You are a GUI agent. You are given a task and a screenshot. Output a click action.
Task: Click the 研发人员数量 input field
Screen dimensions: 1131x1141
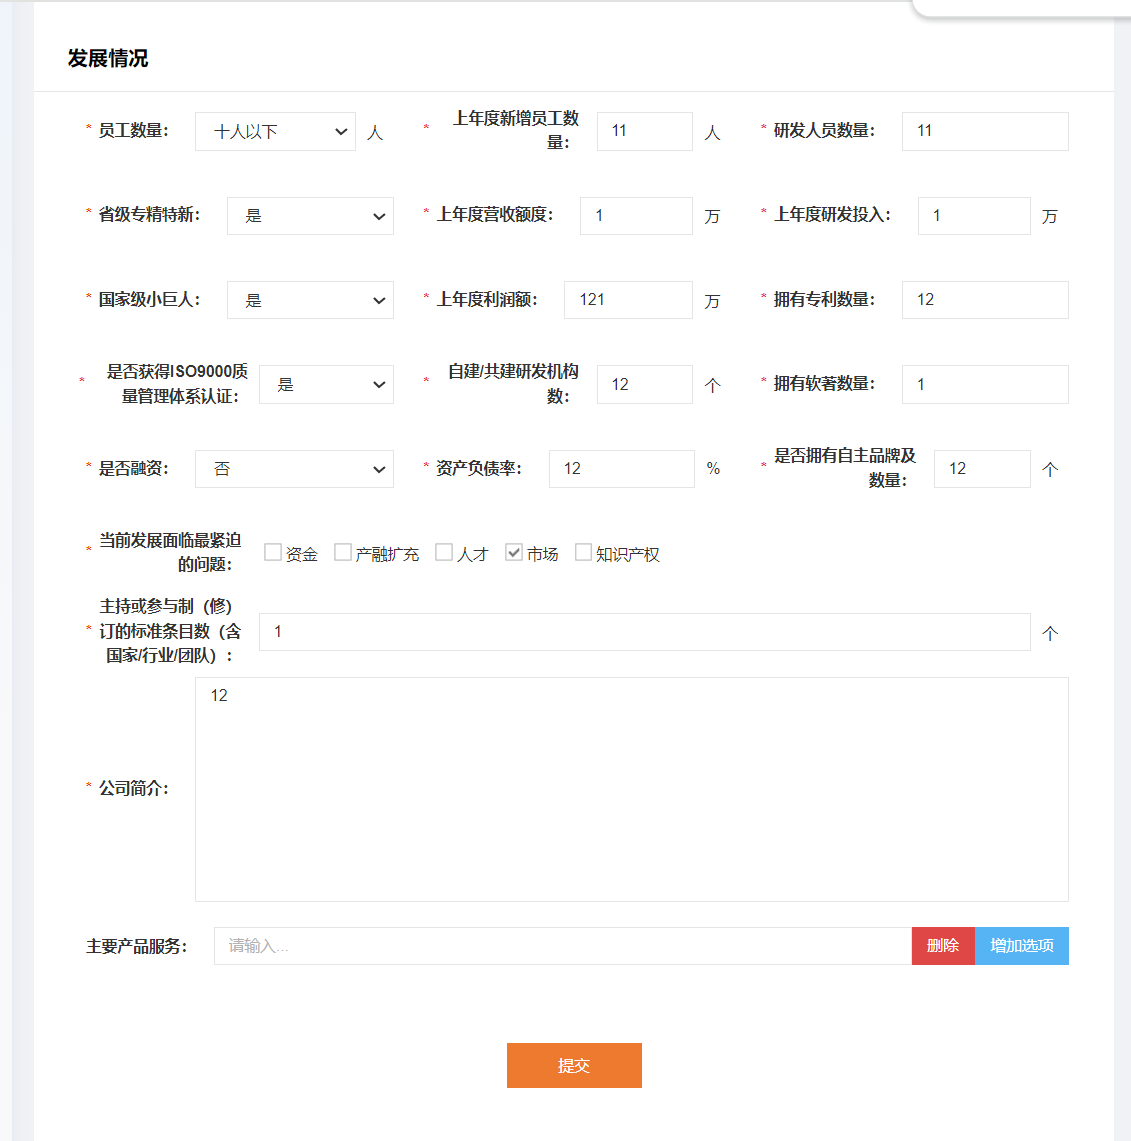coord(985,132)
